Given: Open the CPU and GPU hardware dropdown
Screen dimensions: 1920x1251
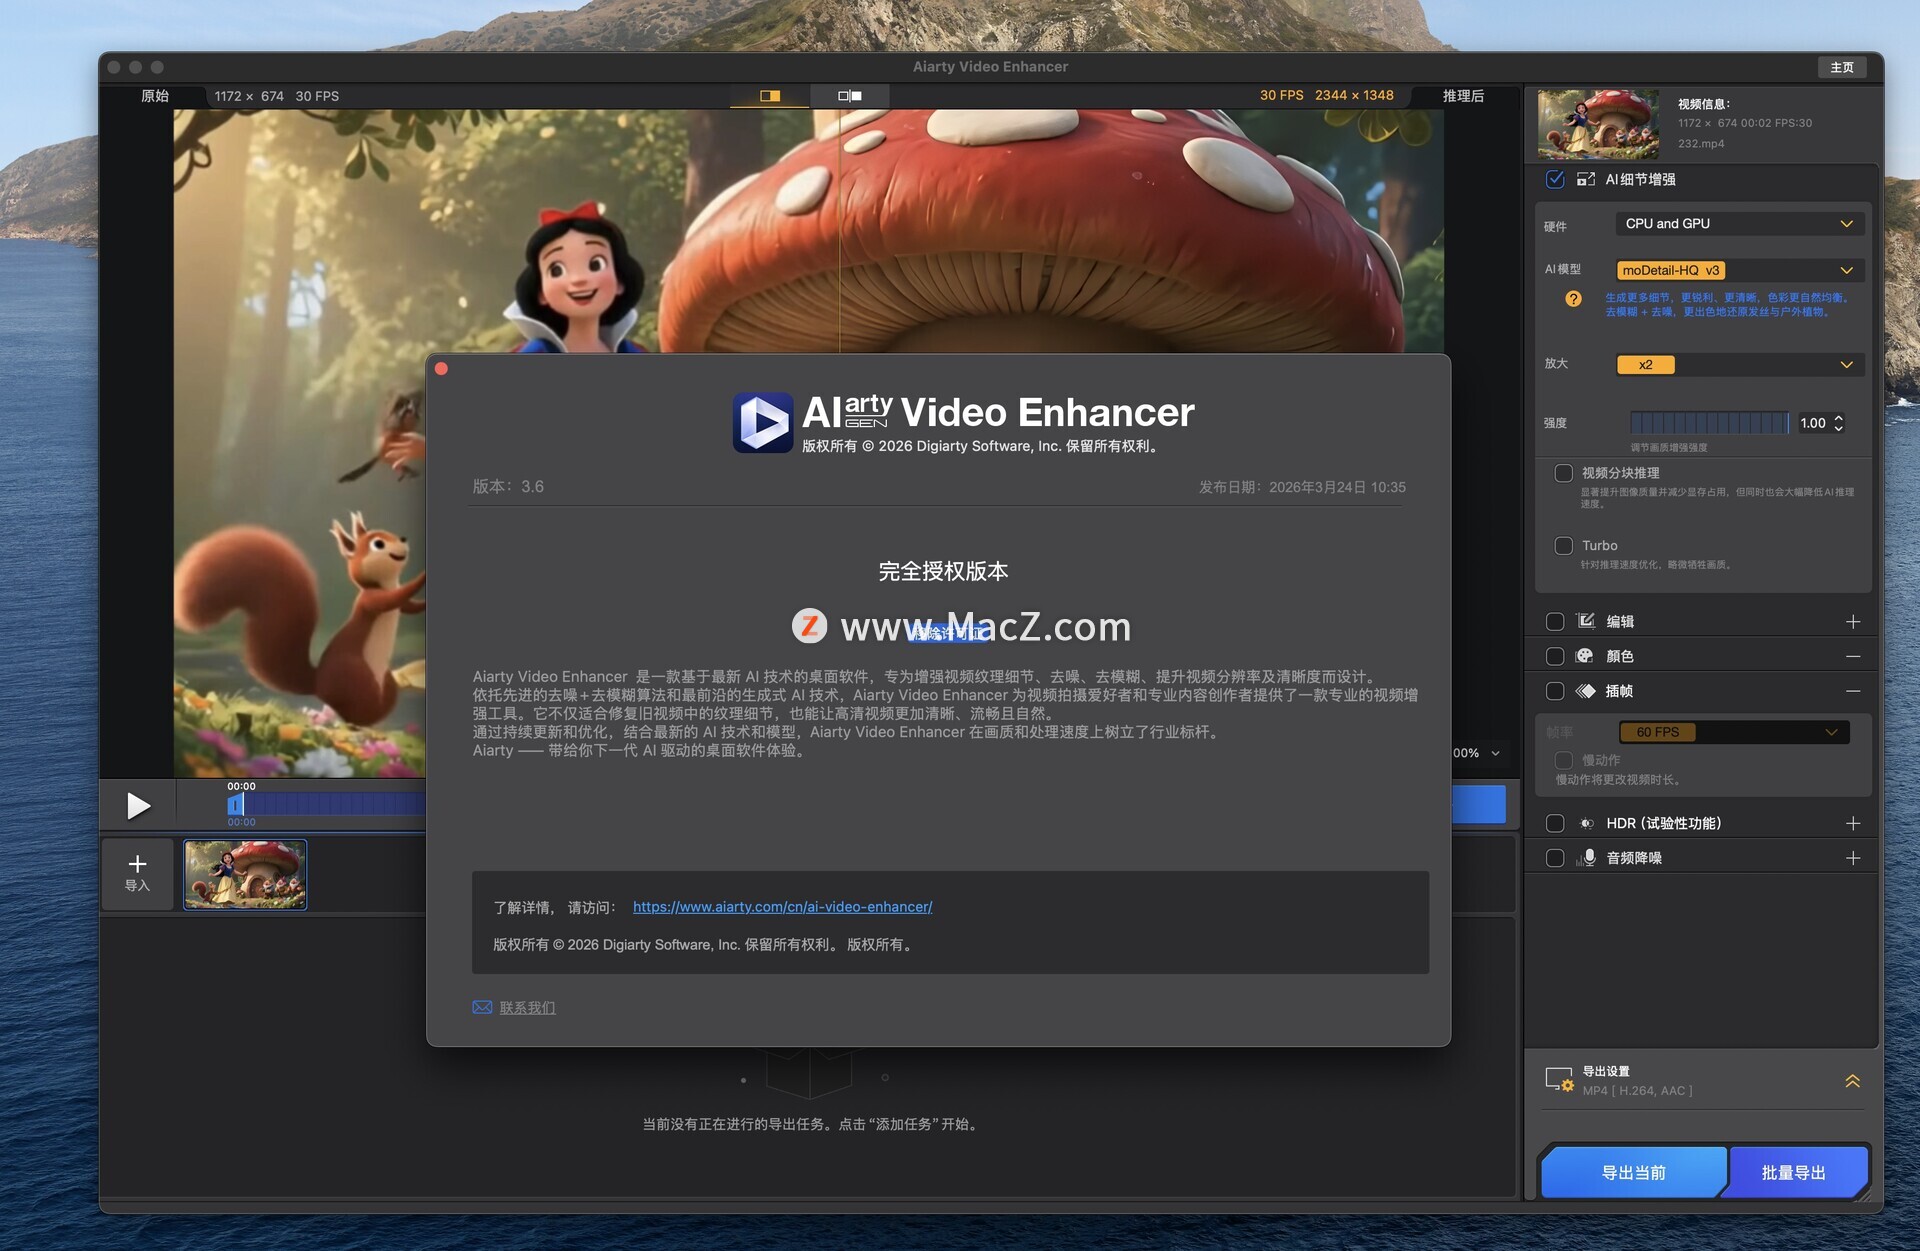Looking at the screenshot, I should (x=1738, y=224).
